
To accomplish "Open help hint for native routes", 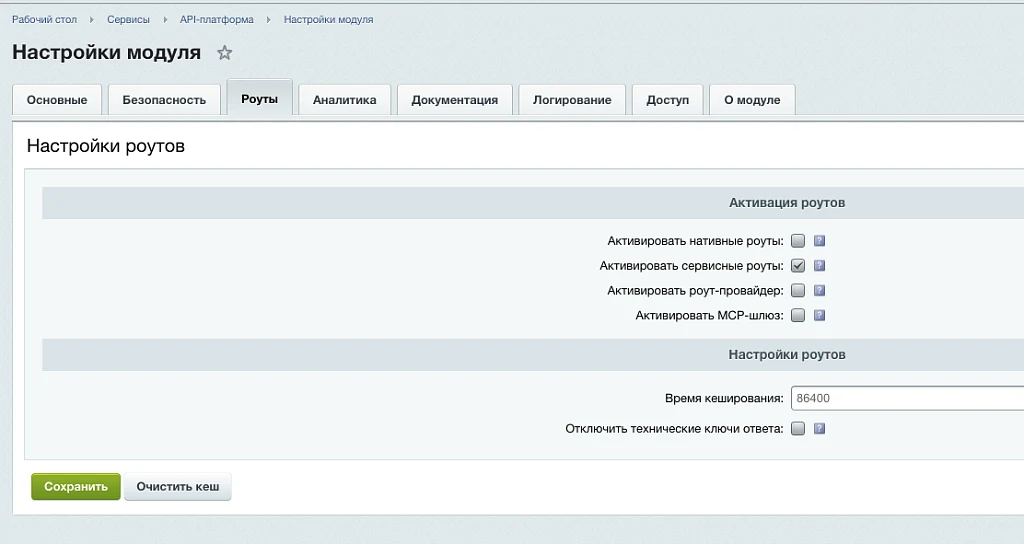I will click(820, 241).
